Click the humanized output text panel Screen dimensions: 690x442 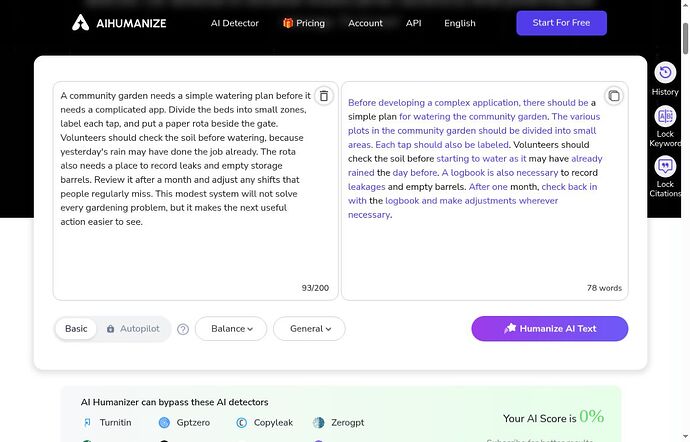coord(484,191)
